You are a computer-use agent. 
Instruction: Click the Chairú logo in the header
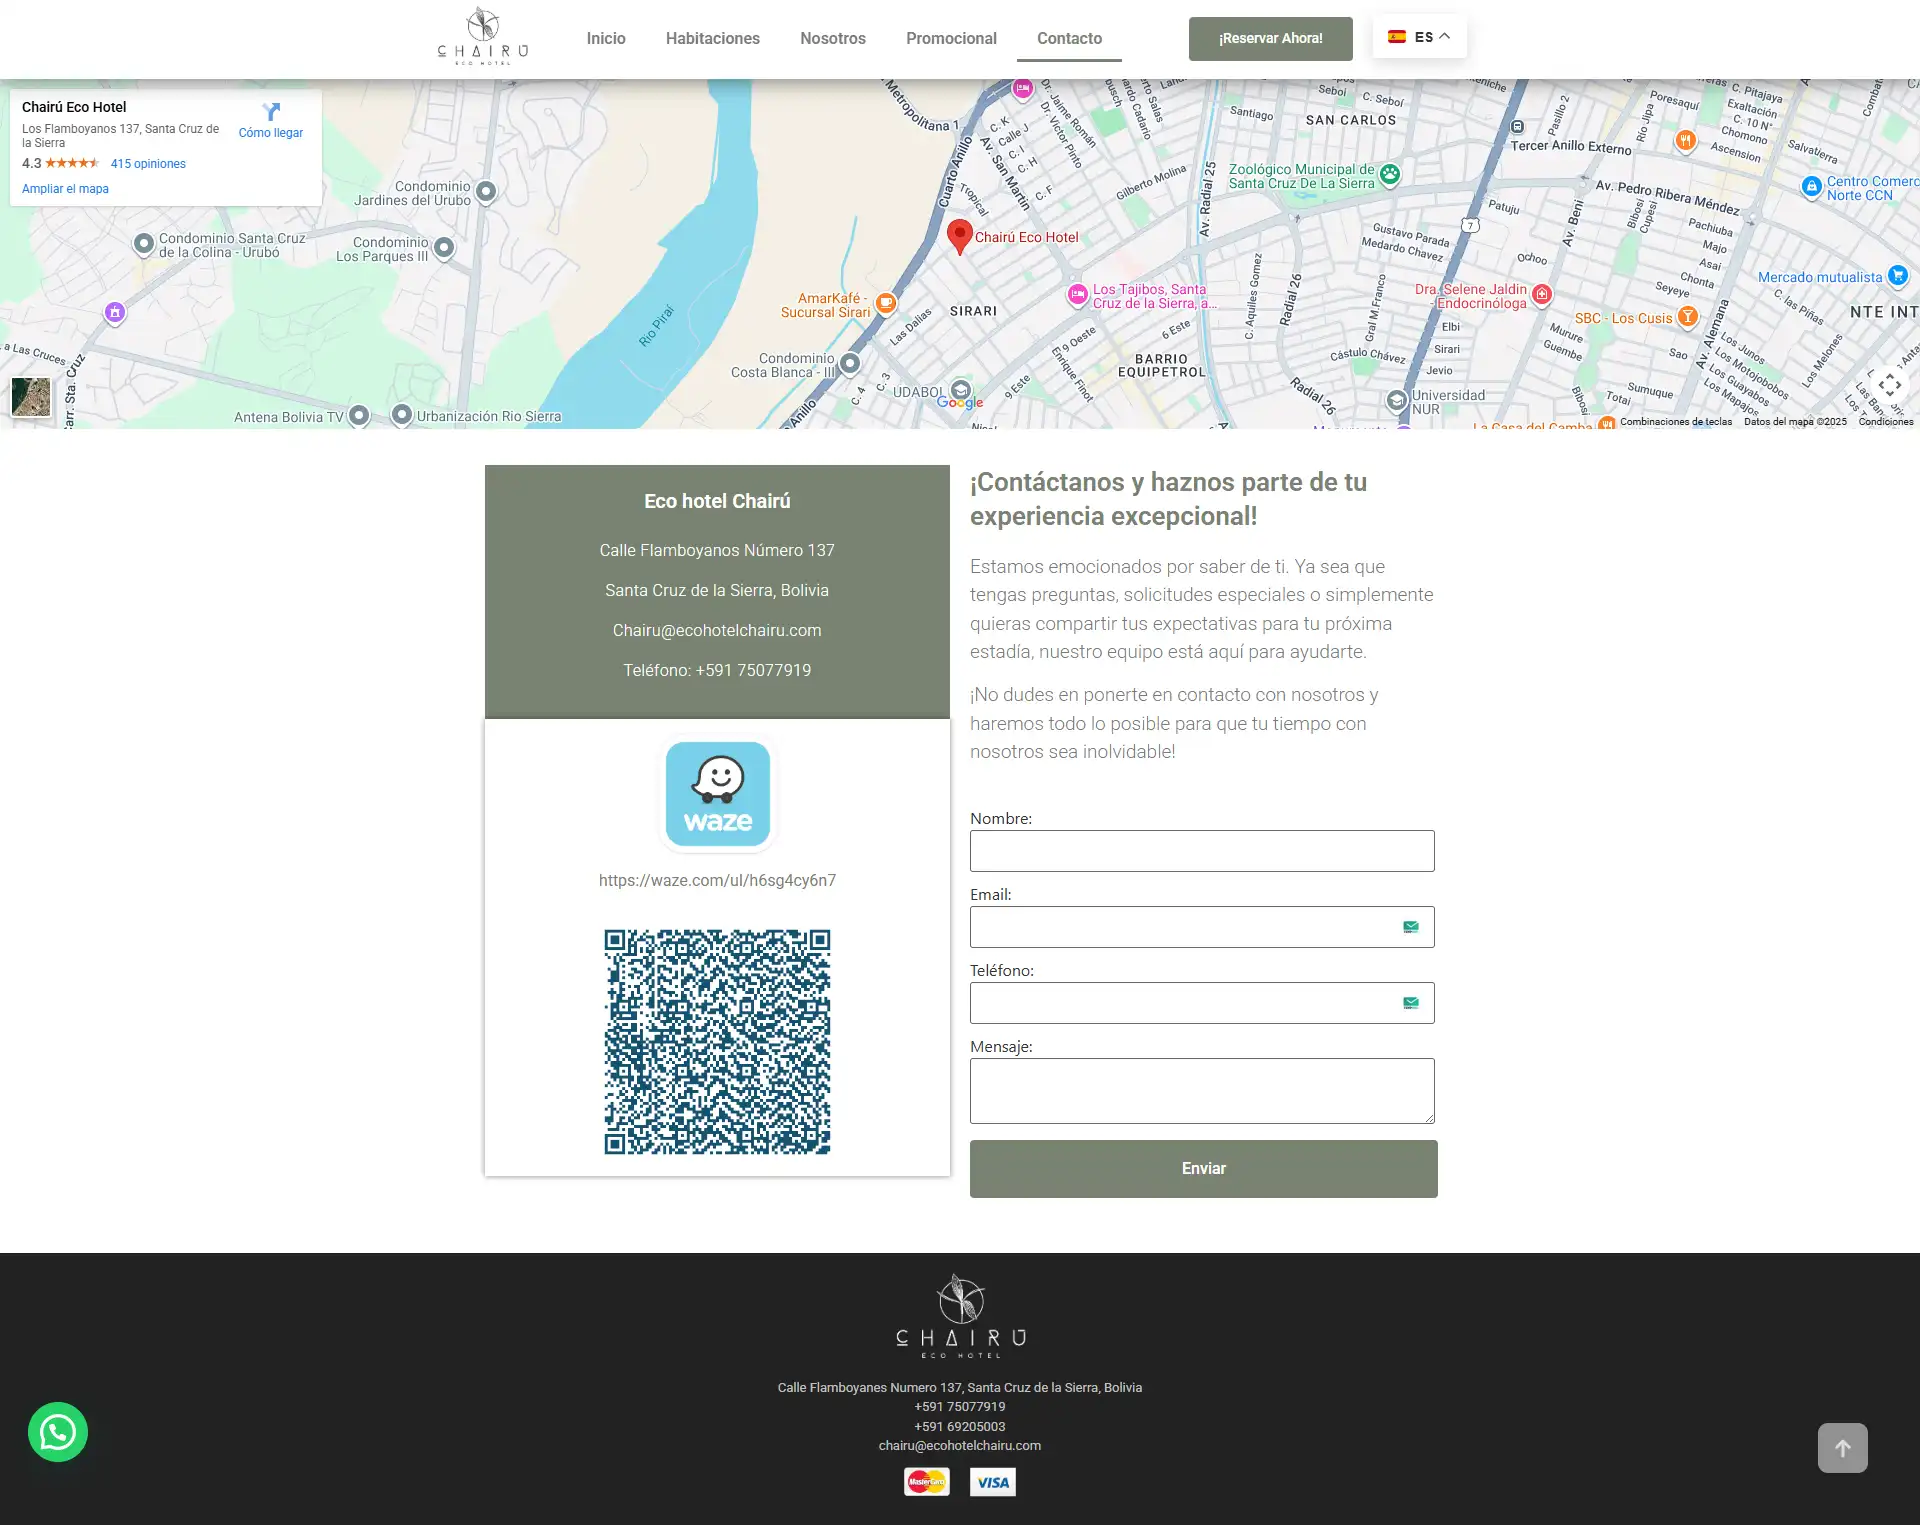click(483, 37)
